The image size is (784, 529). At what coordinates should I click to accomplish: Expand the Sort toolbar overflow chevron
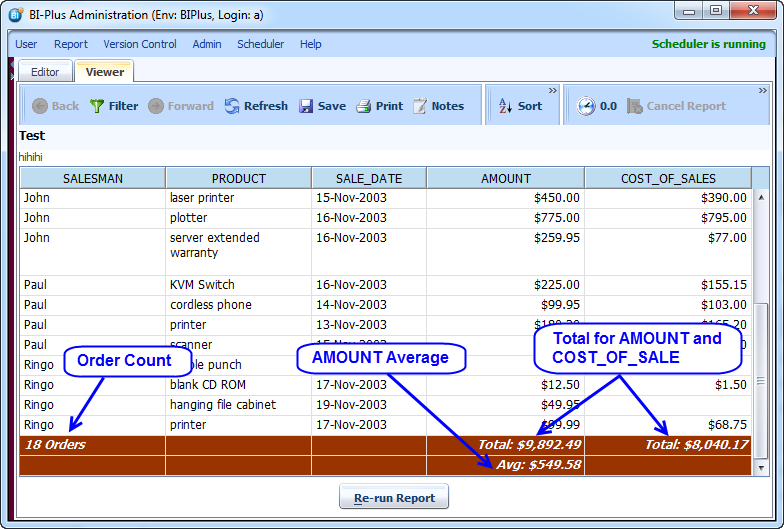551,91
